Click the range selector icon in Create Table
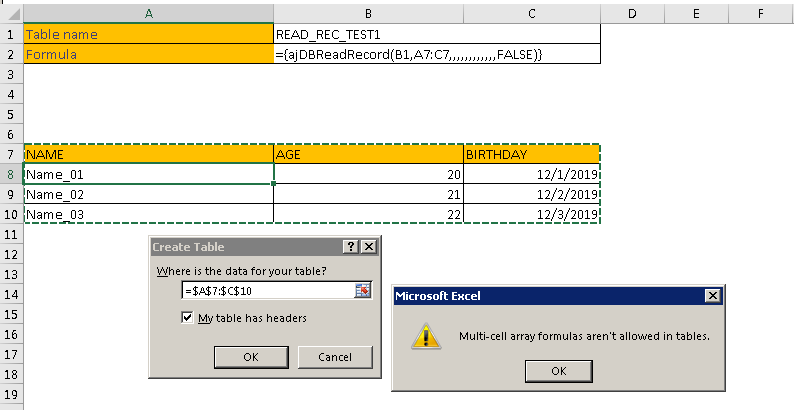 click(362, 290)
